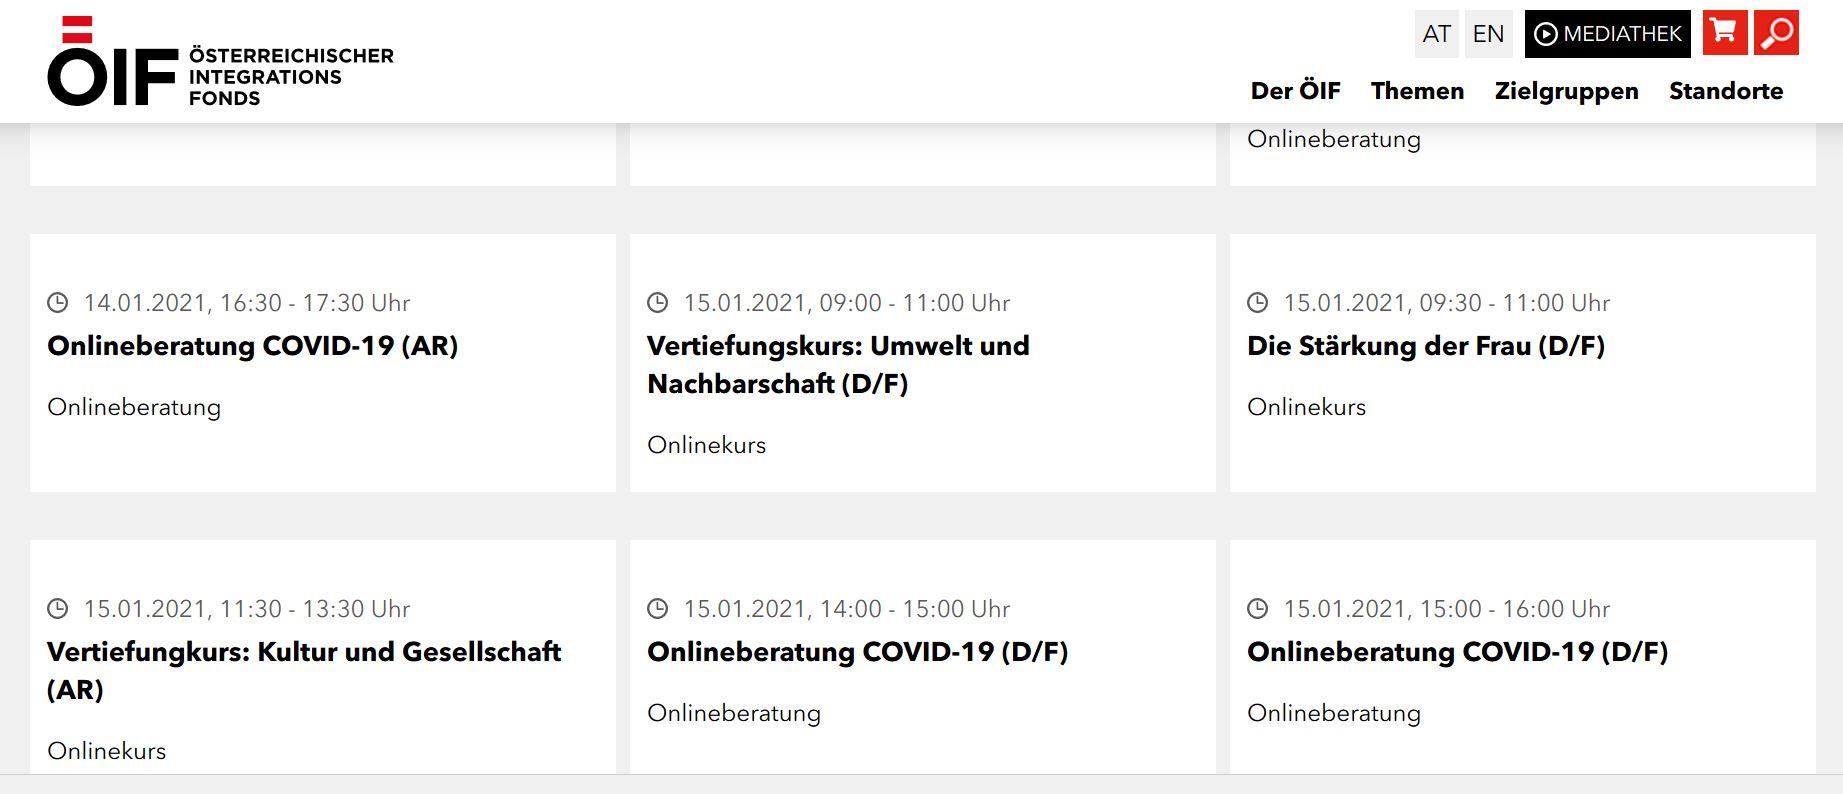Open the Standorte menu item
This screenshot has height=794, width=1843.
pos(1726,91)
